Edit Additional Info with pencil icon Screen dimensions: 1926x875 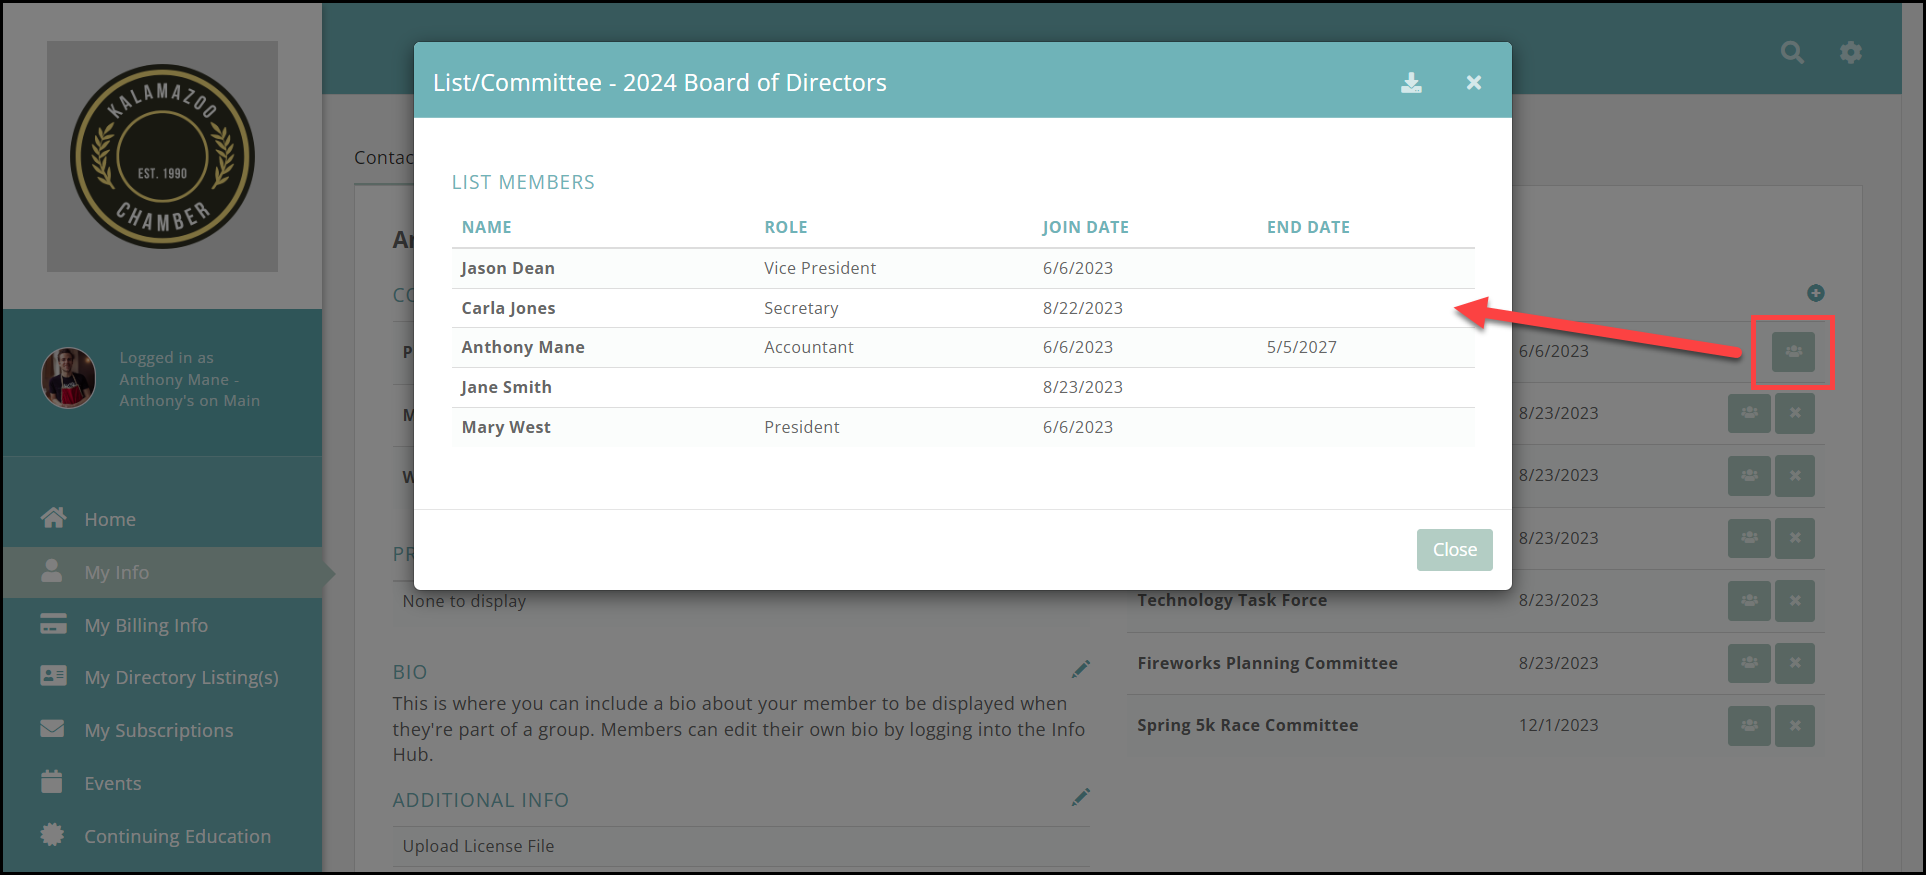pyautogui.click(x=1081, y=797)
